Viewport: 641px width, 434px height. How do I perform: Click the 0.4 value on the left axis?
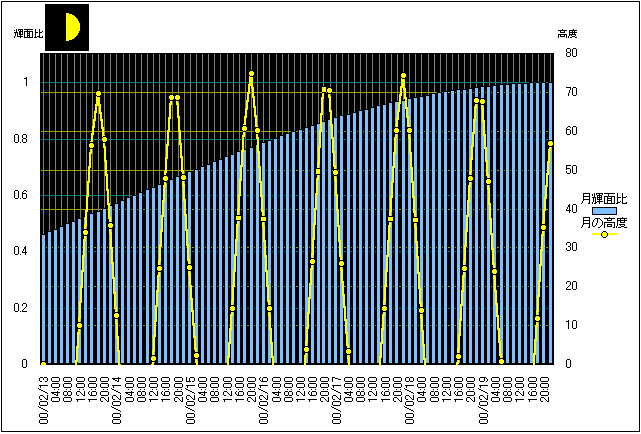pos(26,251)
